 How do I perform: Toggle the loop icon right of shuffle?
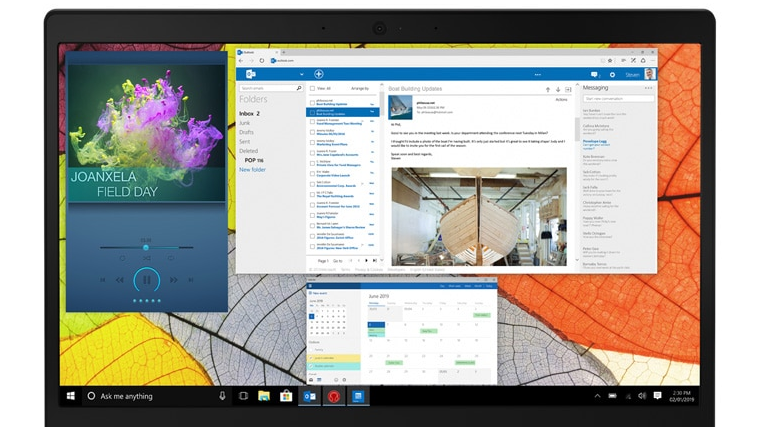pos(171,258)
